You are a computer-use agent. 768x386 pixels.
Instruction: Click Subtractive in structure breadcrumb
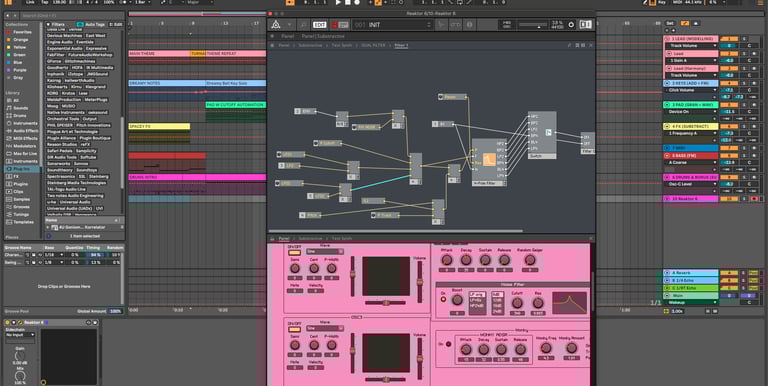pyautogui.click(x=311, y=45)
